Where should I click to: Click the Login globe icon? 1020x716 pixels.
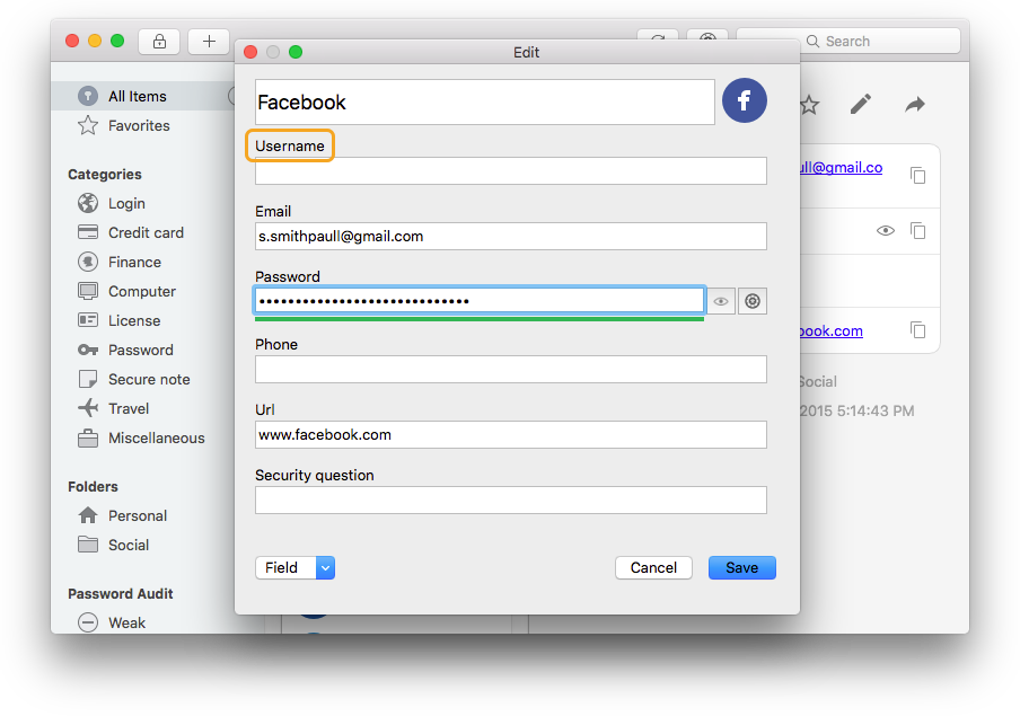click(88, 203)
